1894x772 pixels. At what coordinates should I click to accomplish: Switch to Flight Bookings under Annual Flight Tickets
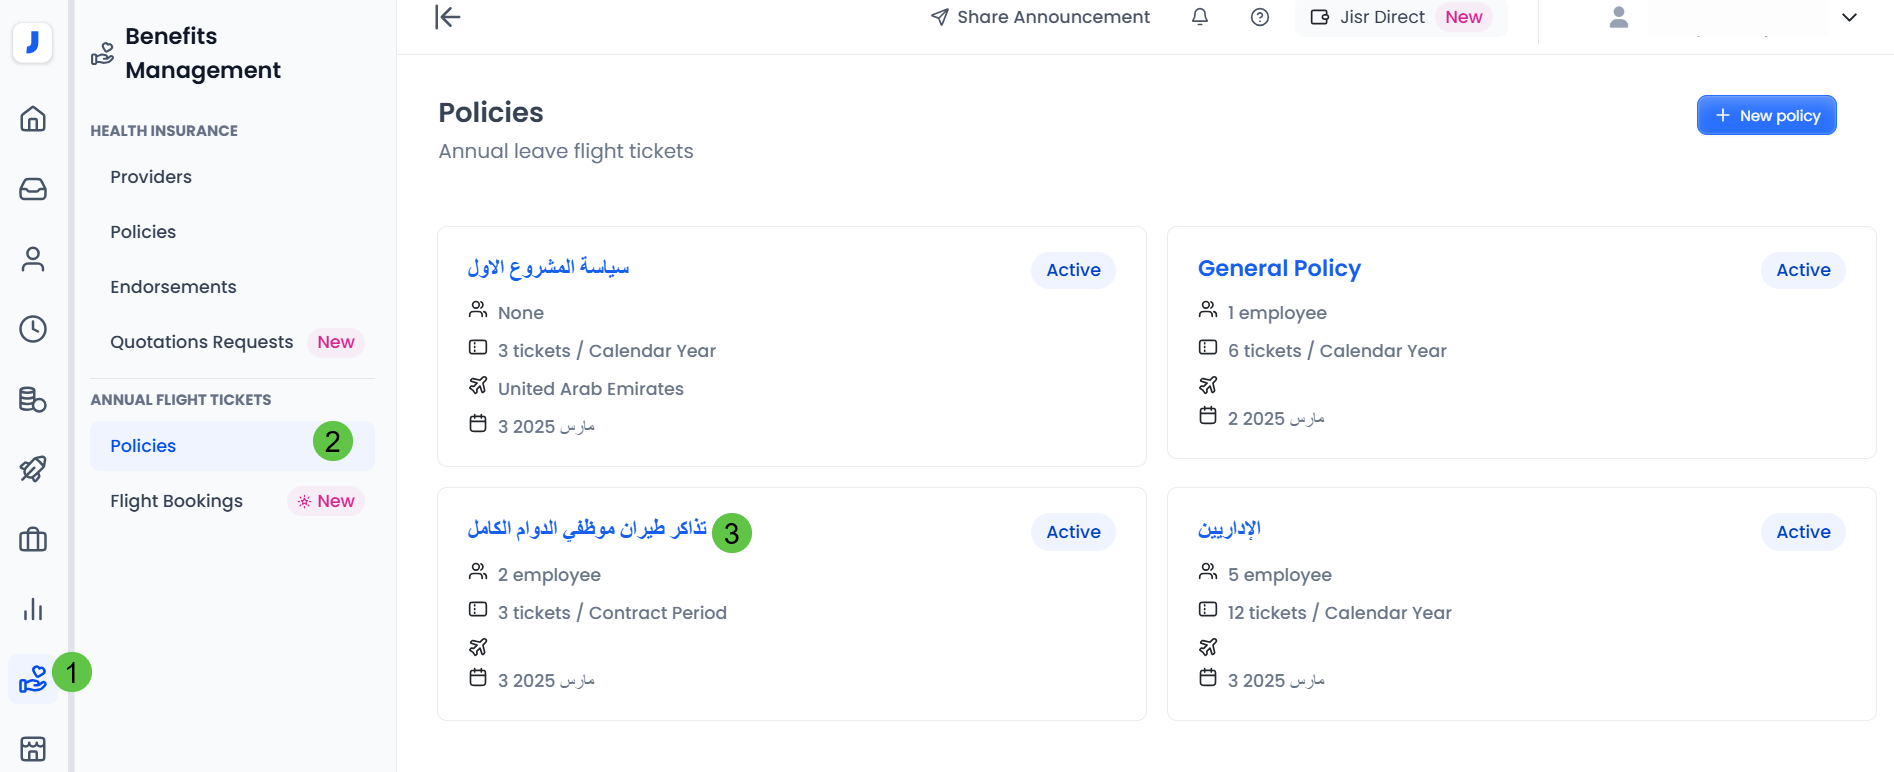pos(176,500)
